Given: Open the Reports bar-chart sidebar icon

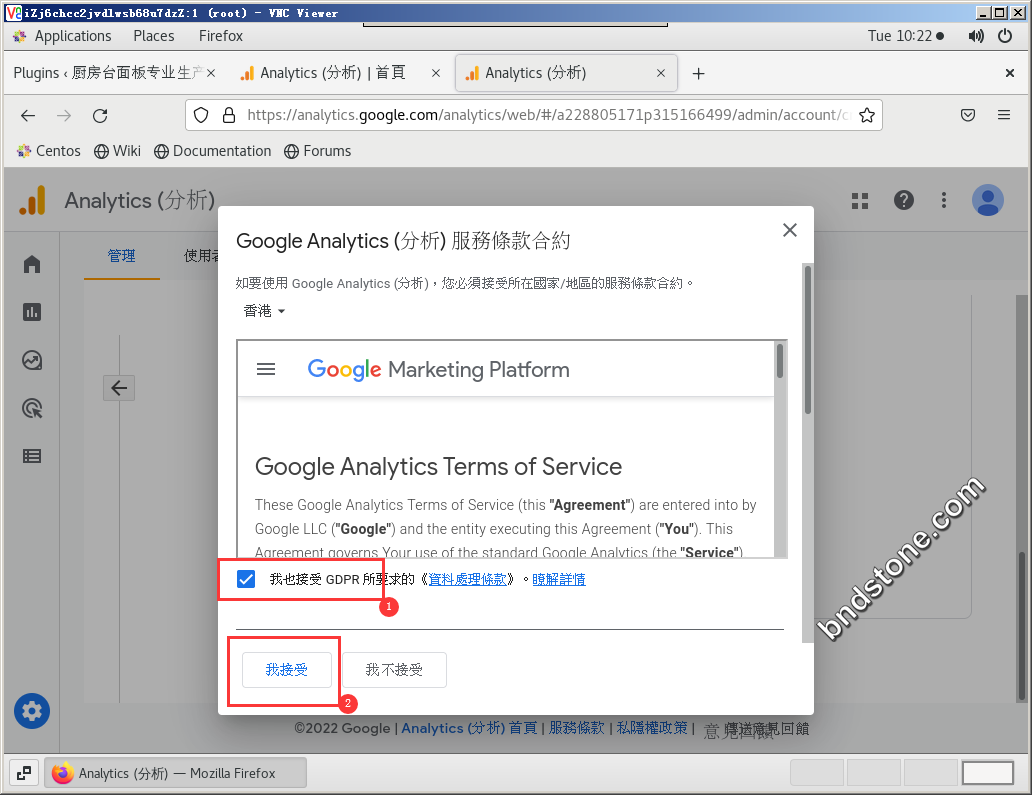Looking at the screenshot, I should (32, 312).
